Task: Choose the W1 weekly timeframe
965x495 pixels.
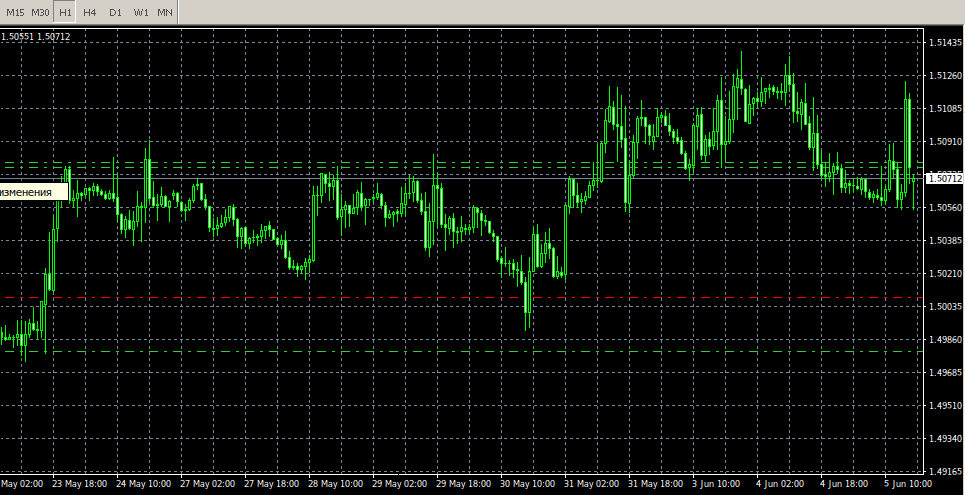Action: 141,12
